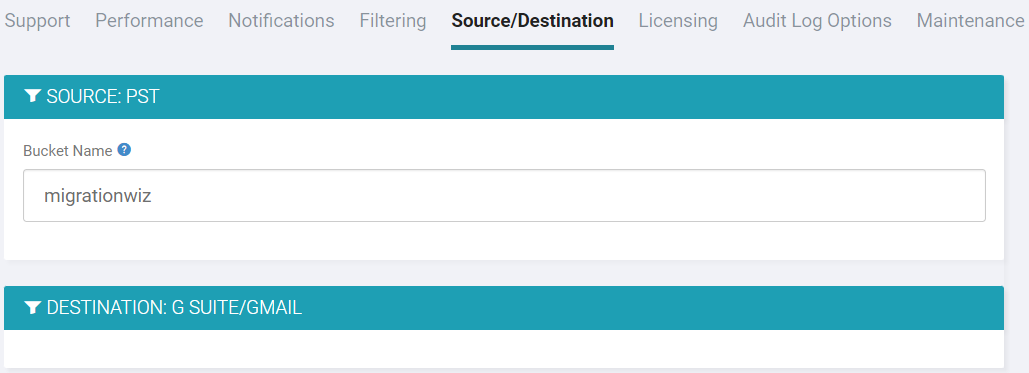This screenshot has height=373, width=1029.
Task: Switch to Audit Log Options tab
Action: (x=817, y=20)
